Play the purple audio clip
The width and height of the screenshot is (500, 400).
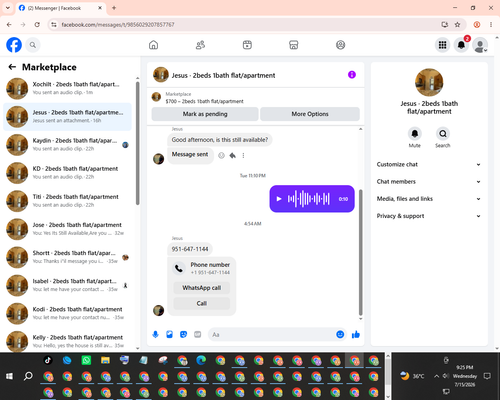coord(279,199)
